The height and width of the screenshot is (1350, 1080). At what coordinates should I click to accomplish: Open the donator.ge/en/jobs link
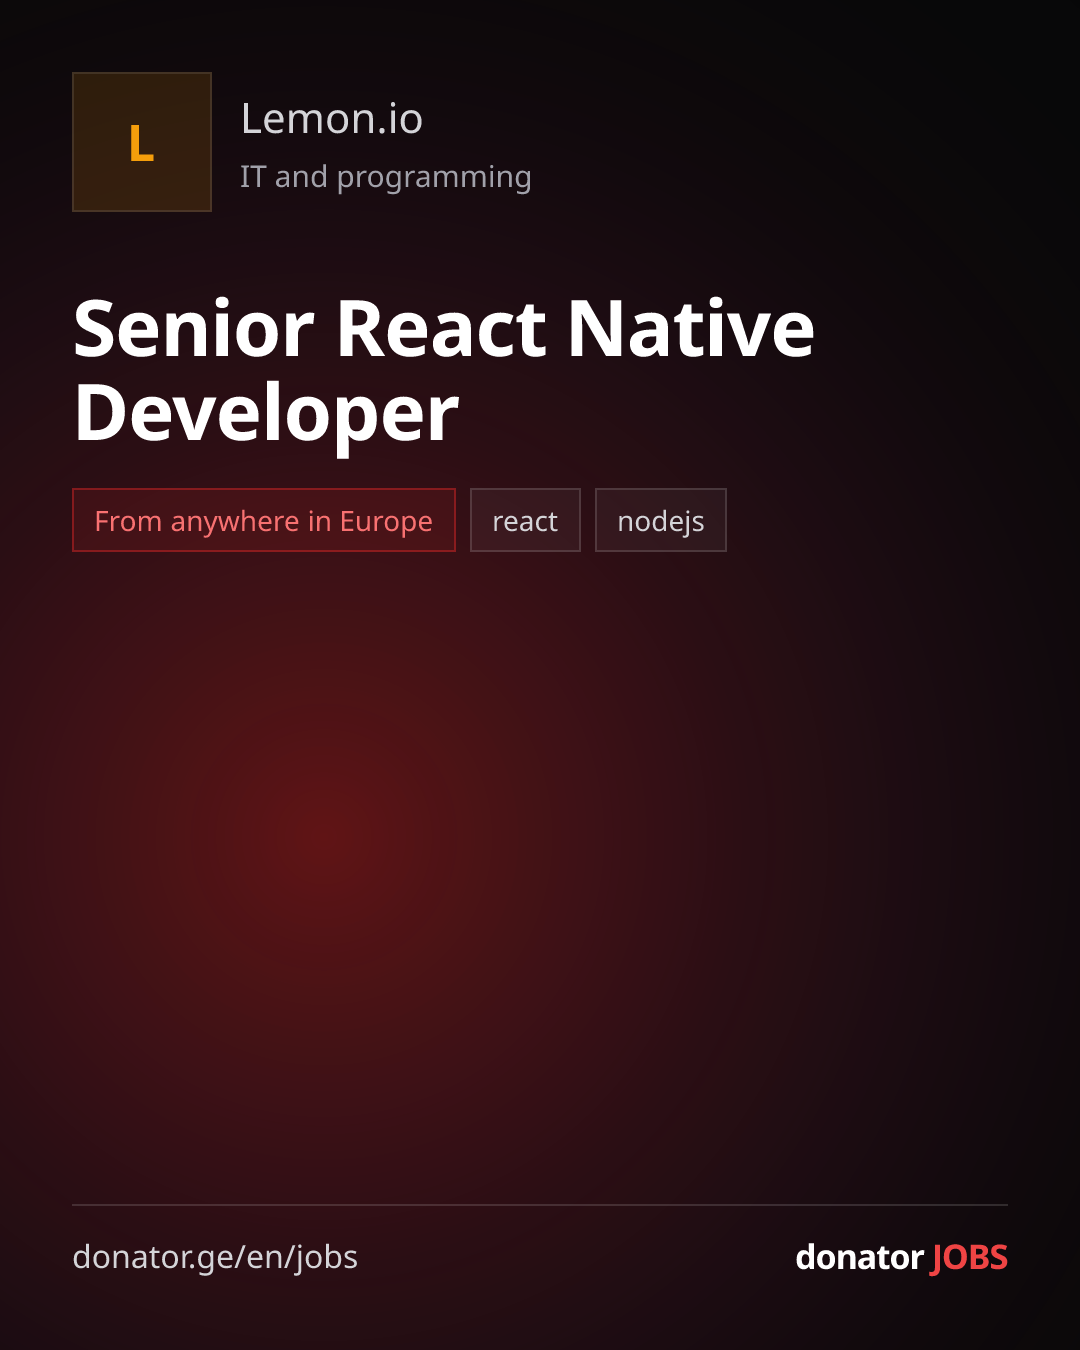pos(215,1257)
